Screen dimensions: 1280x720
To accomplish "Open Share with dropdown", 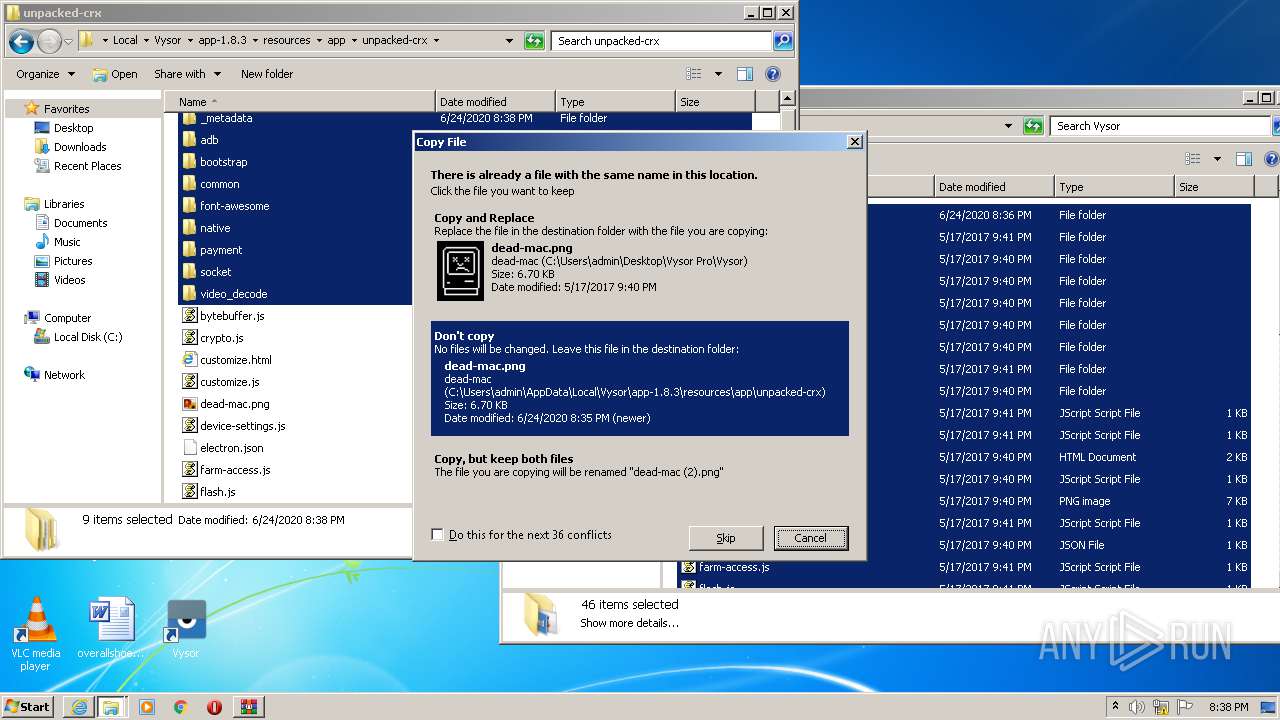I will [186, 74].
